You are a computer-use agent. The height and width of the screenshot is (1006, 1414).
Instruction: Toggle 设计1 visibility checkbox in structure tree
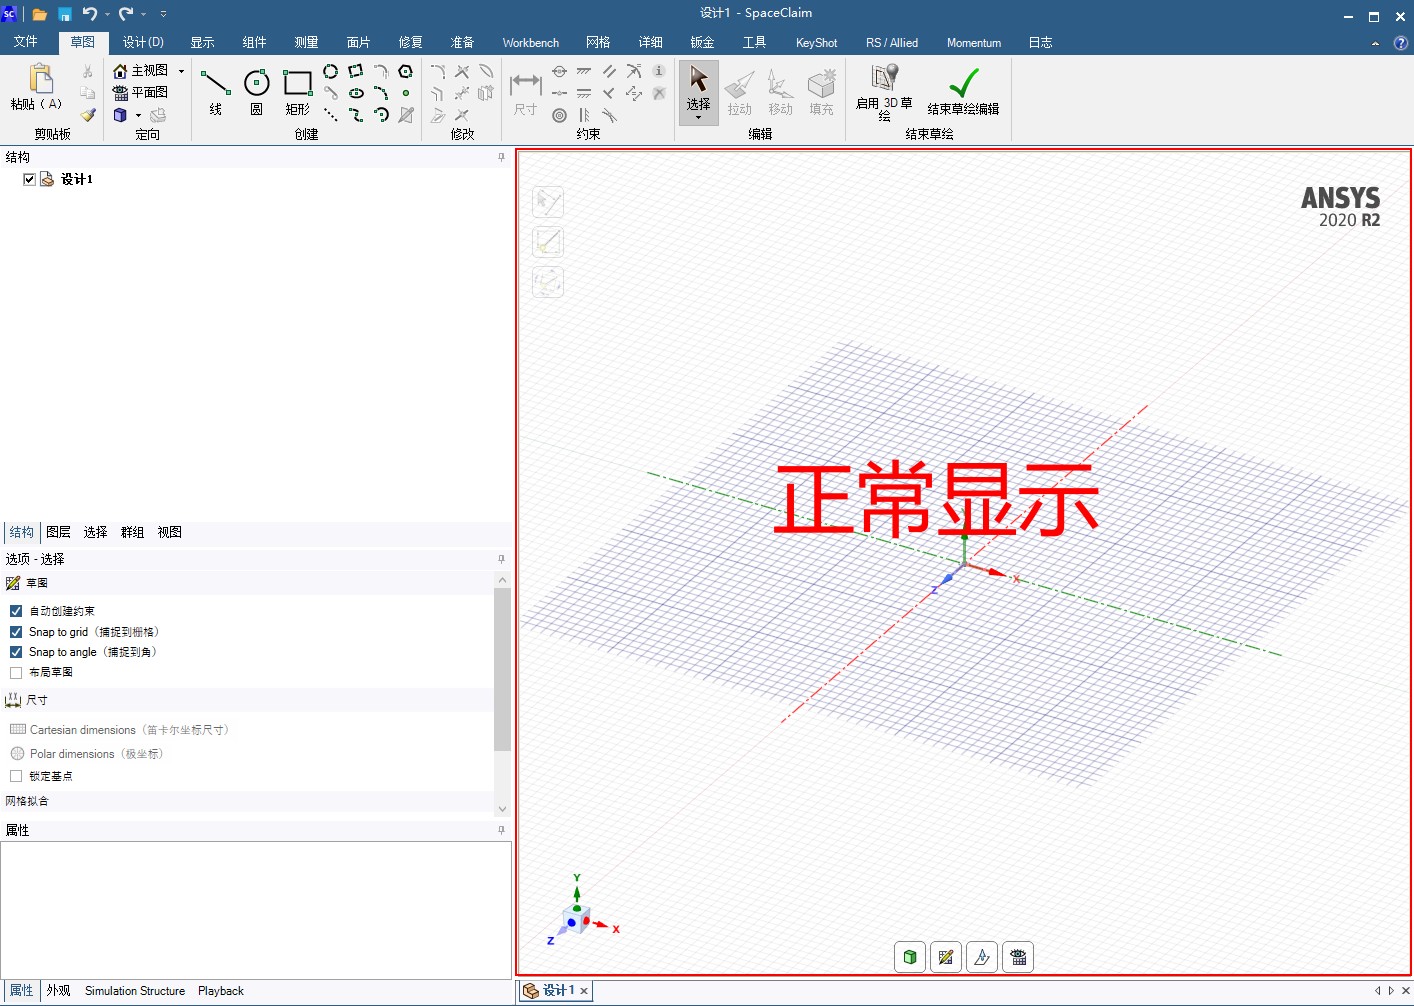[30, 180]
